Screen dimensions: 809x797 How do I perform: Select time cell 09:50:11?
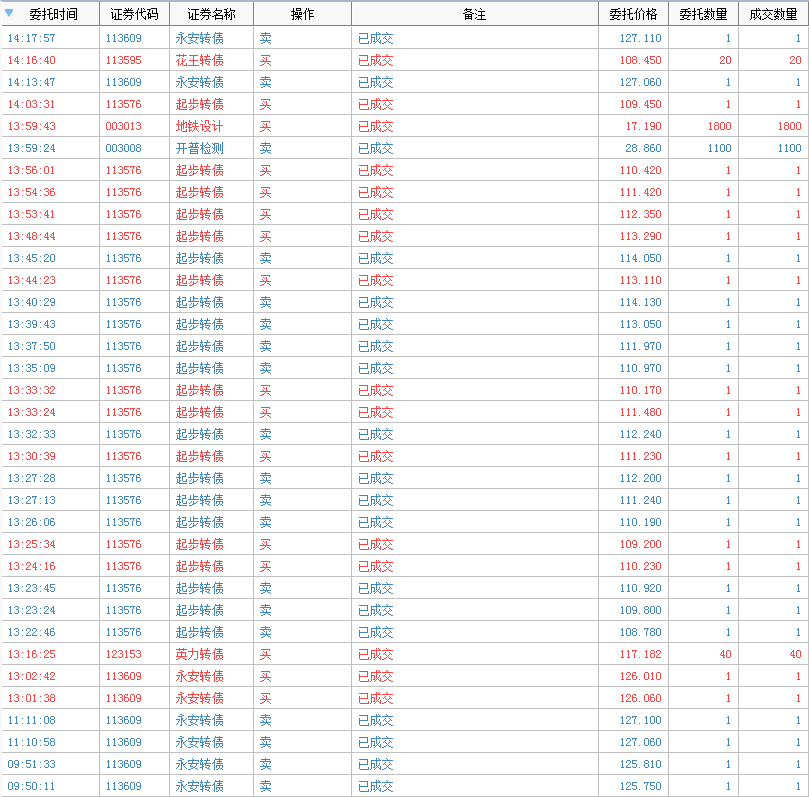[31, 786]
